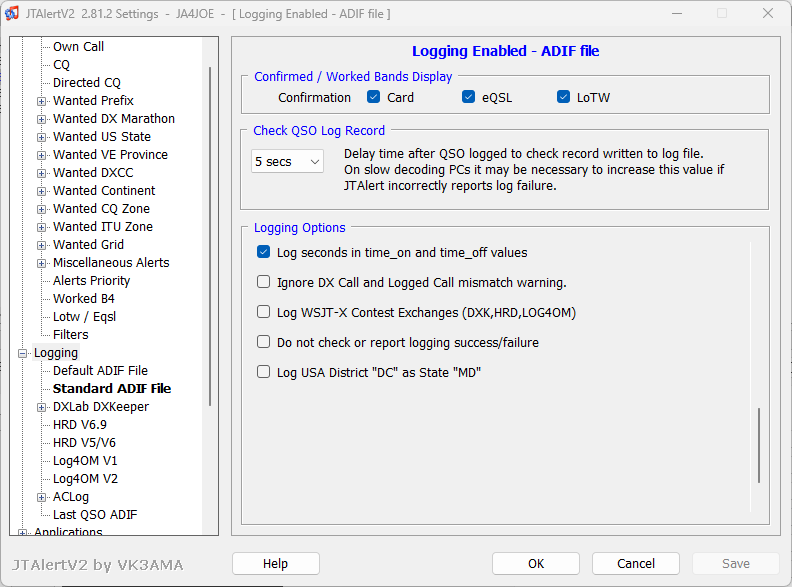This screenshot has height=587, width=792.
Task: Expand the ACLog tree node
Action: pos(41,497)
